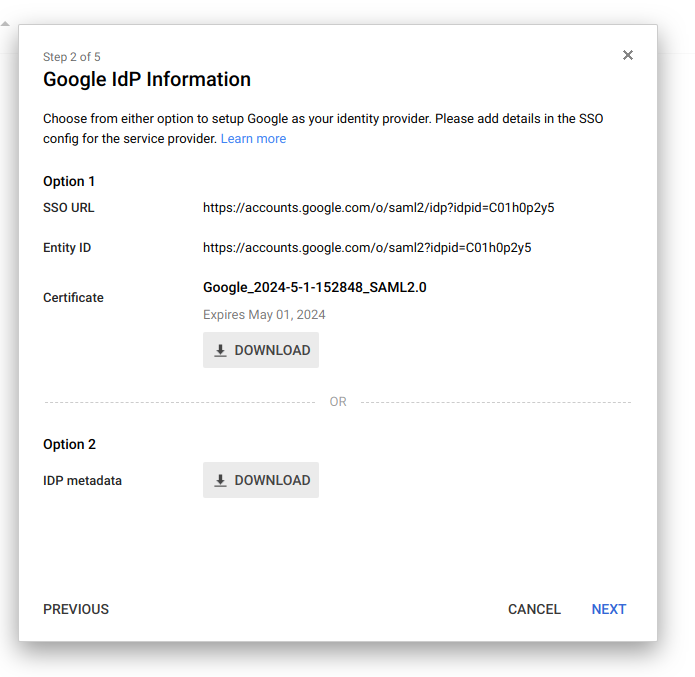
Task: Click the 'Google IdP Information' title
Action: pyautogui.click(x=147, y=79)
